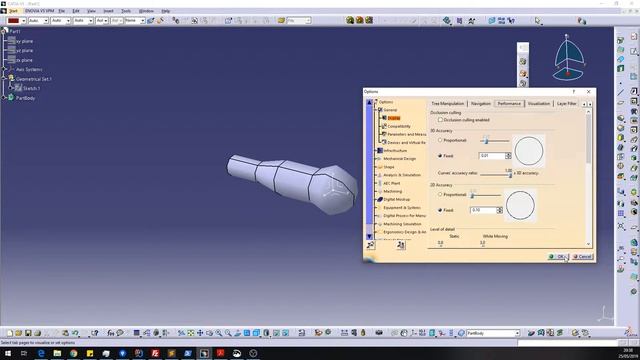Click the New document icon in bottom toolbar

10,333
